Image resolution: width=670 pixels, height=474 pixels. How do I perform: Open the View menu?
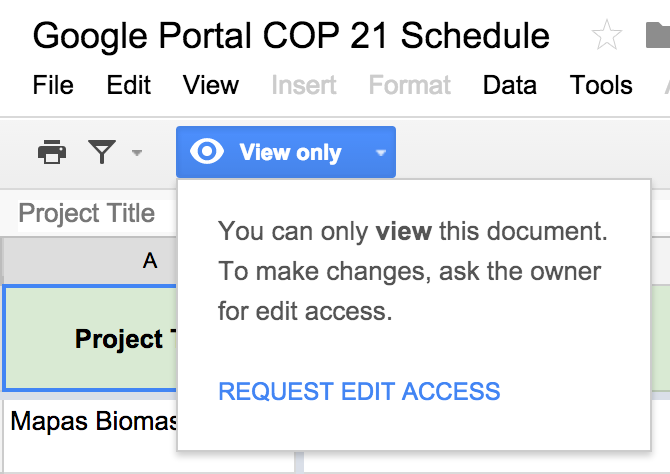[211, 85]
